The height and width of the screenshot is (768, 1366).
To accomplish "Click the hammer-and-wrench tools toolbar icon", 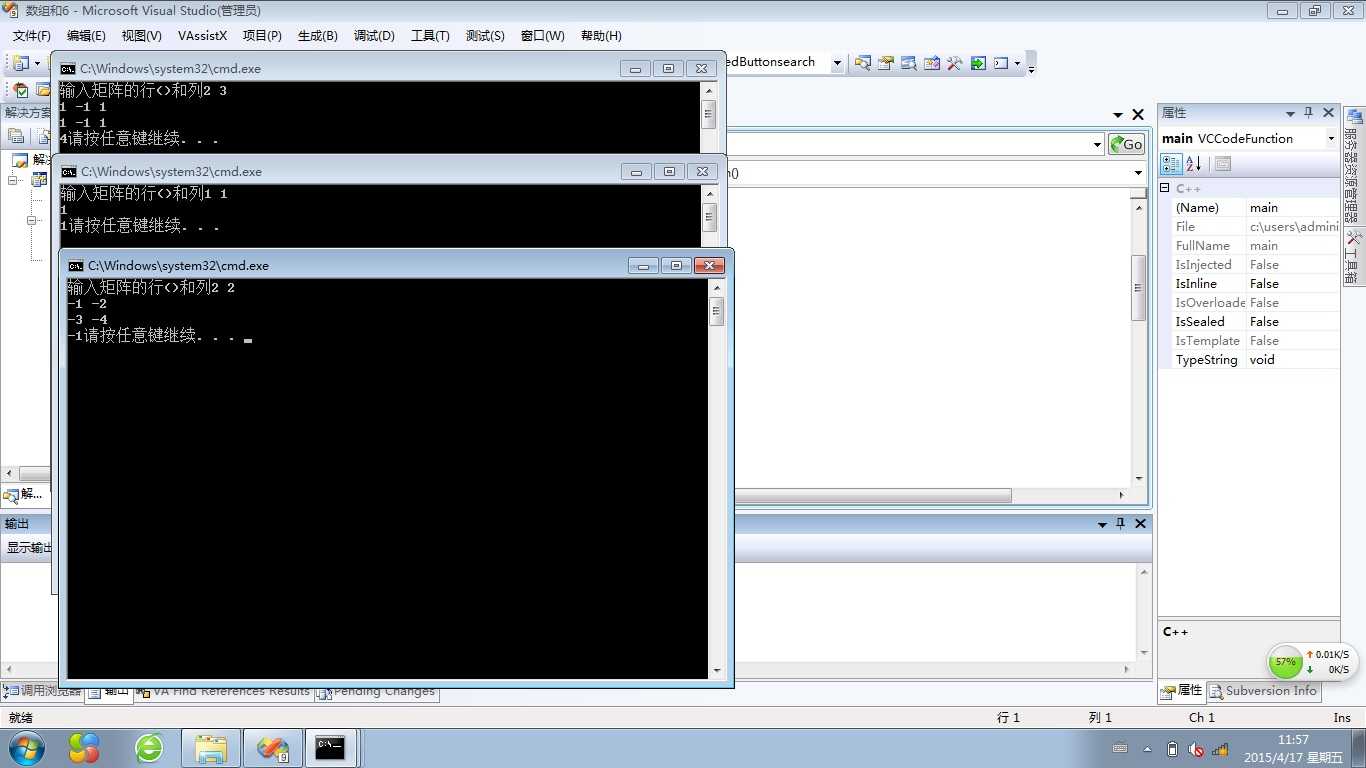I will (x=954, y=63).
